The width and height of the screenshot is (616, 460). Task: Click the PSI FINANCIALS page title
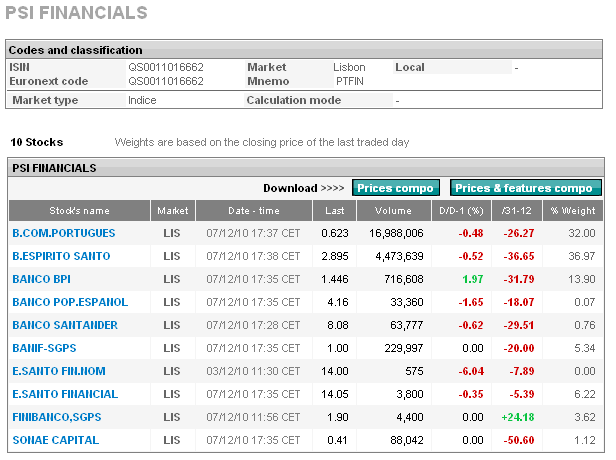pos(76,13)
